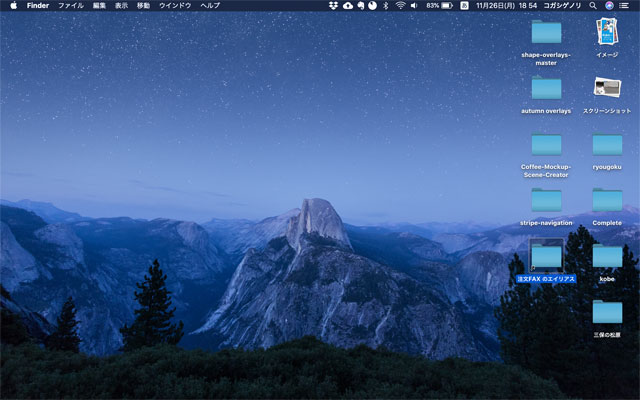Open the 移動 menu
The image size is (640, 400).
(143, 6)
